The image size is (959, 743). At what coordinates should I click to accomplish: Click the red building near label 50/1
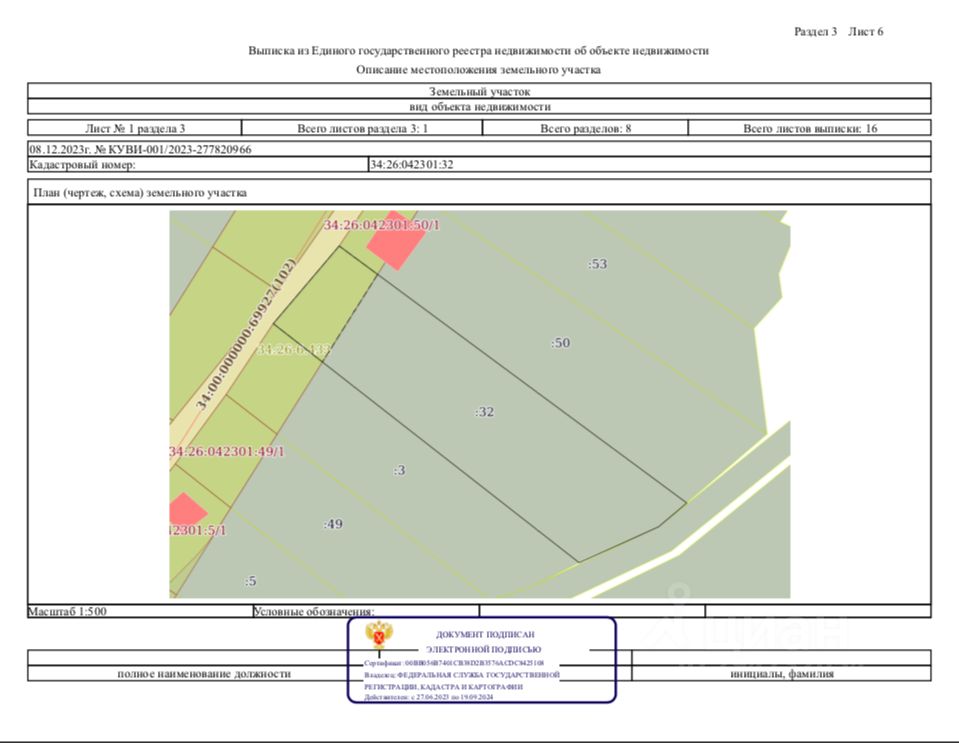click(396, 243)
